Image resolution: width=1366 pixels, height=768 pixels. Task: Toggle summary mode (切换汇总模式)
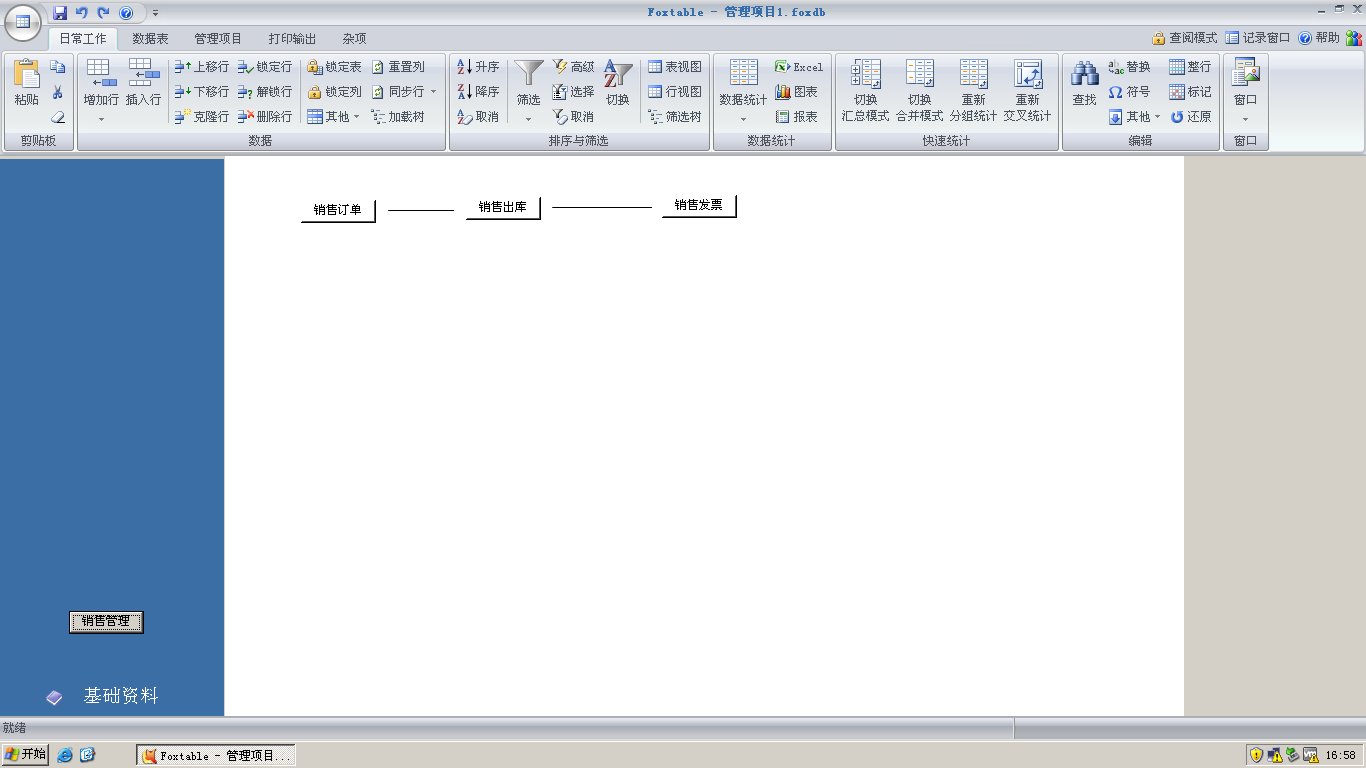click(x=865, y=91)
